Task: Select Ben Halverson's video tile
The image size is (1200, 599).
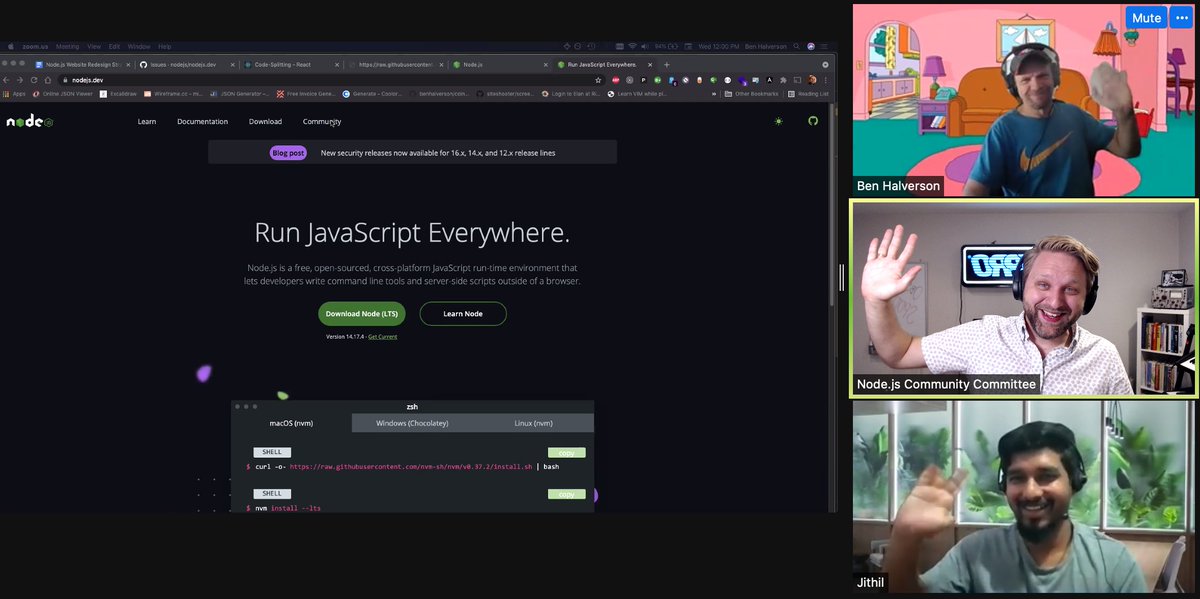Action: pyautogui.click(x=1023, y=99)
